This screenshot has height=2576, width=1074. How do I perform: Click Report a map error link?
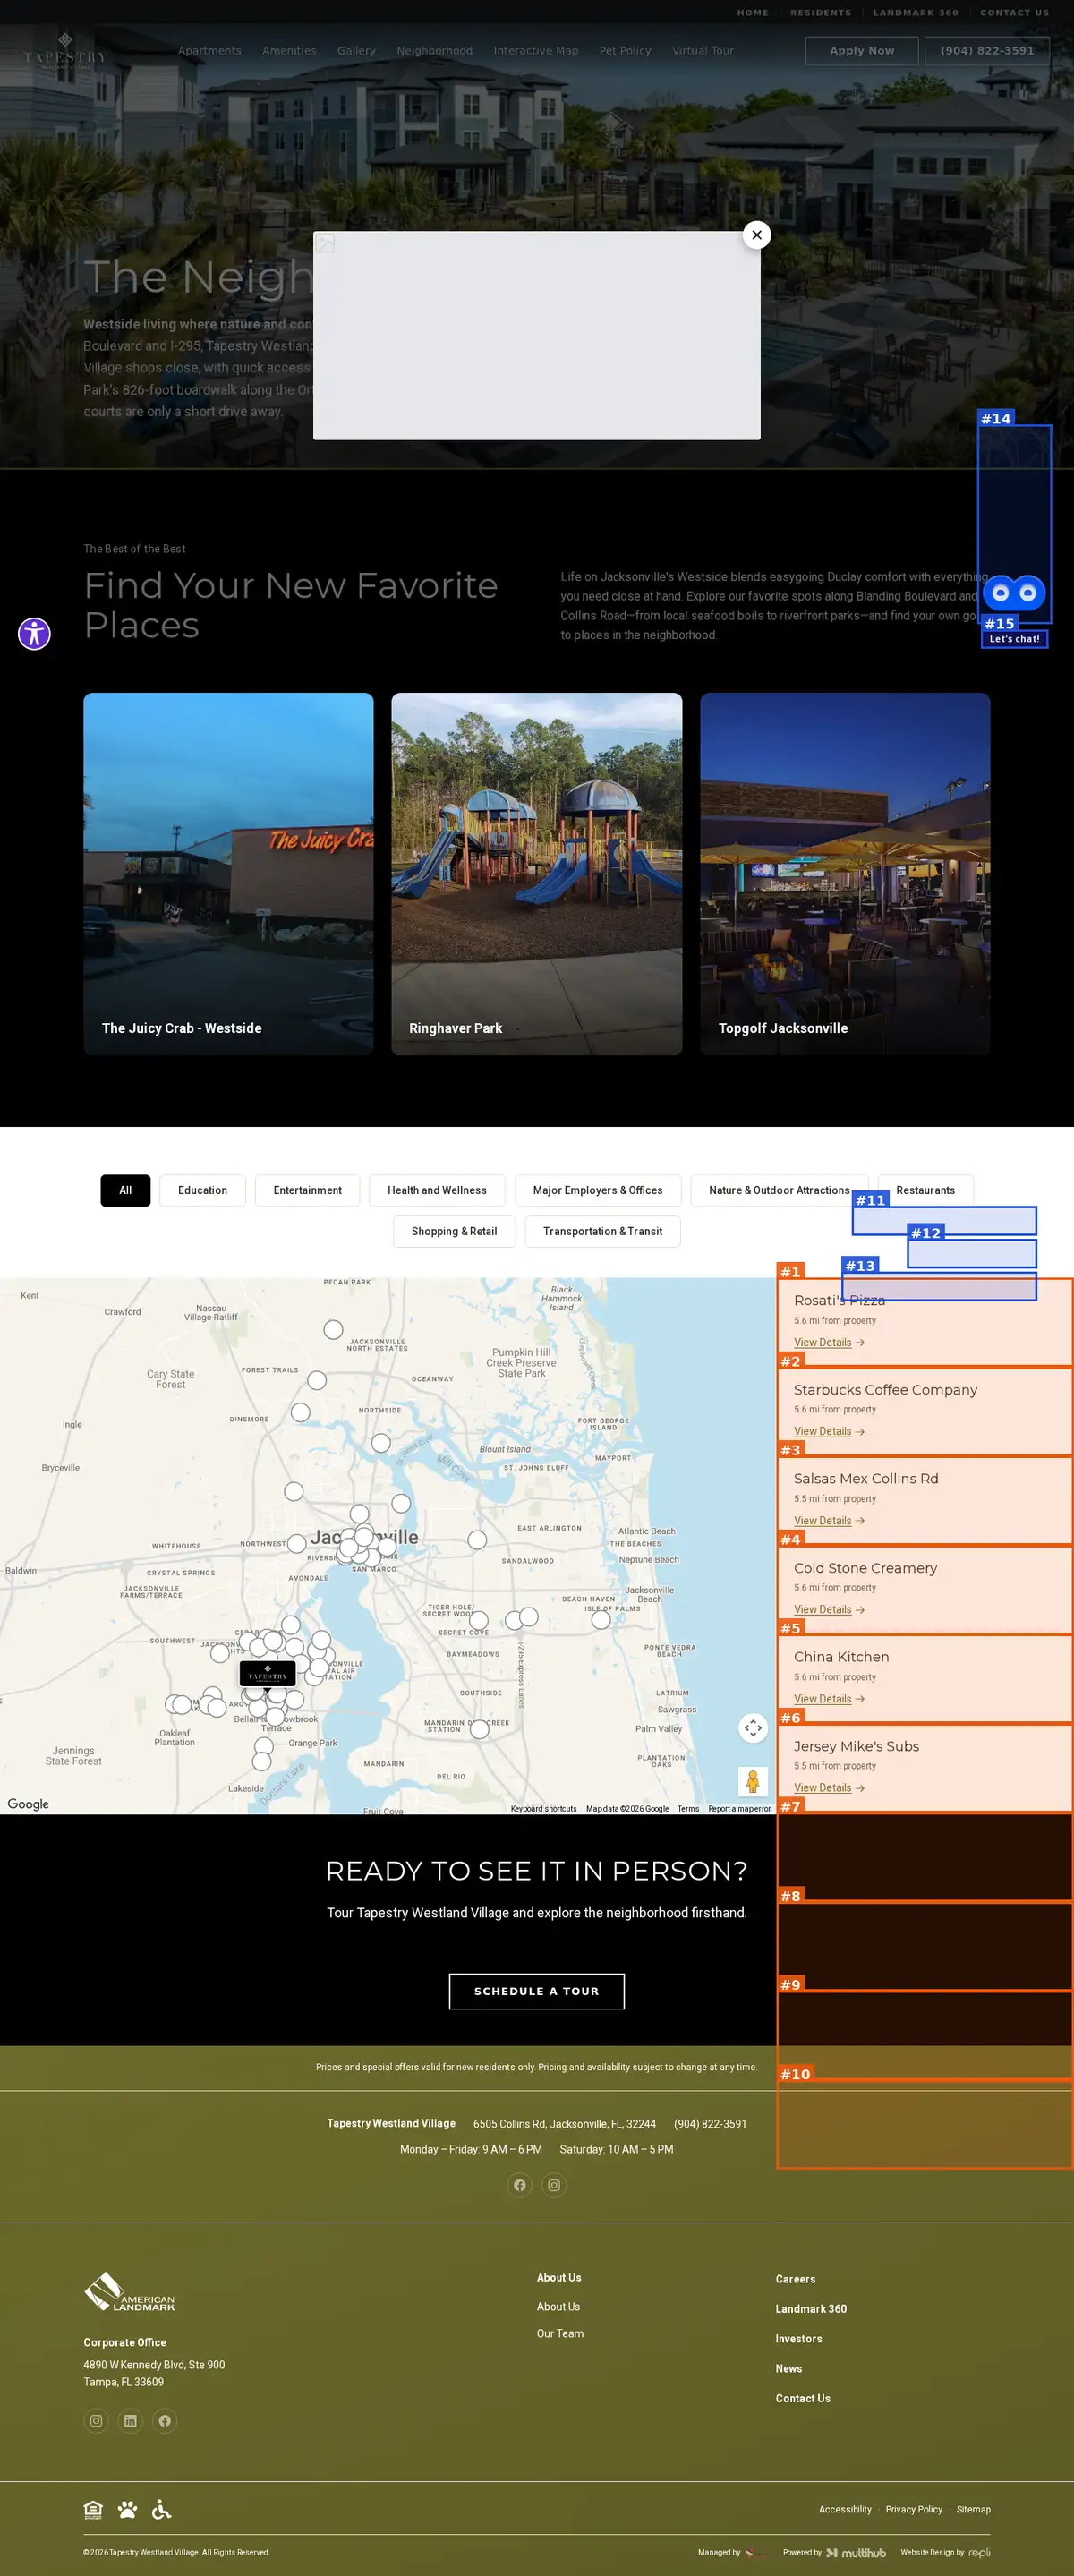click(x=739, y=1809)
